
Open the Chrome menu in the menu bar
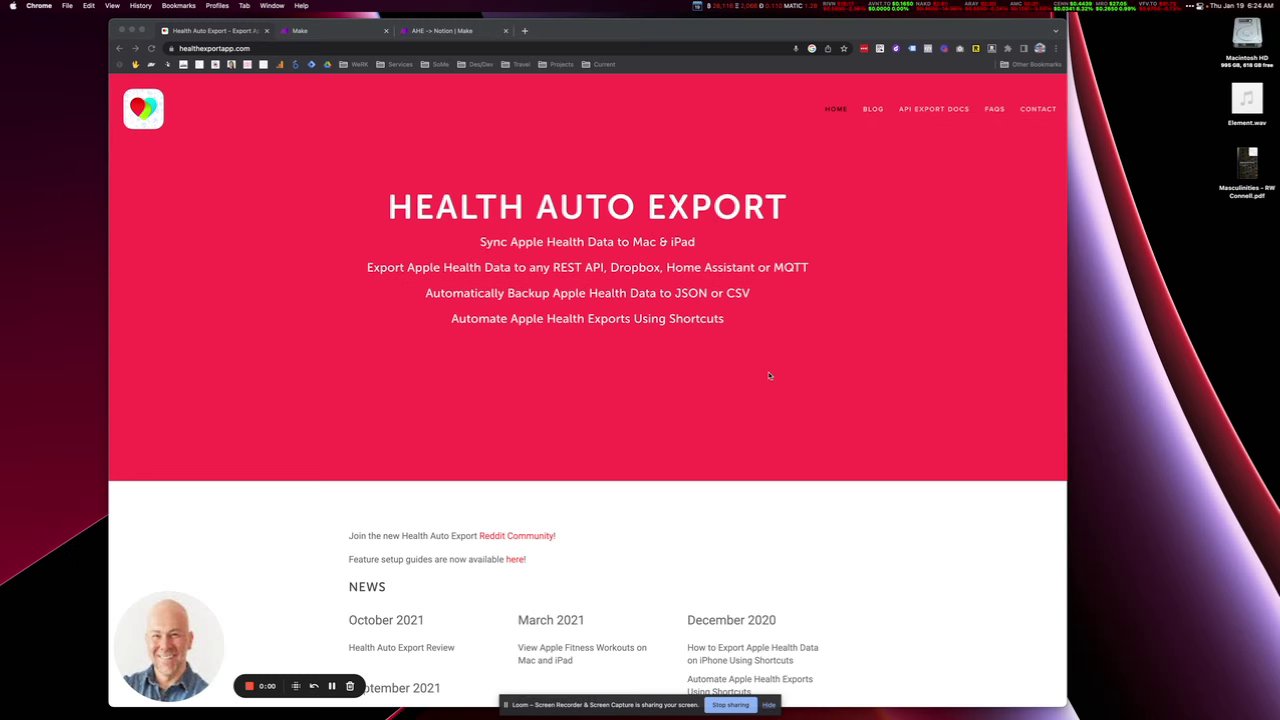pos(39,6)
